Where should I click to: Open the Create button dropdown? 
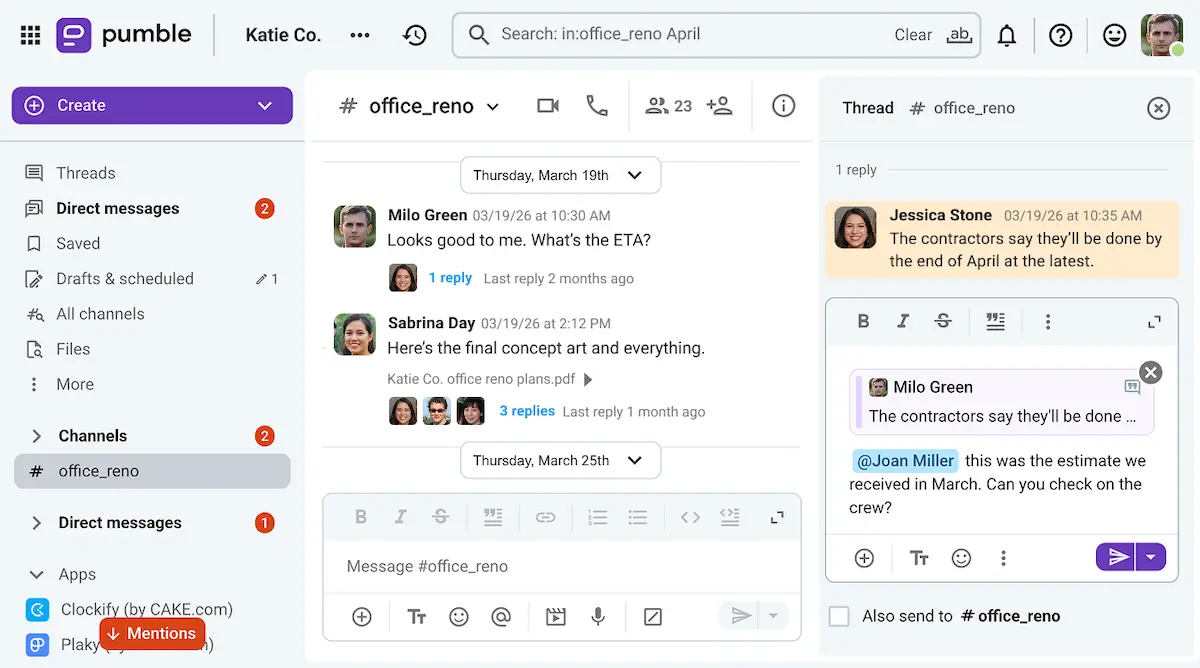click(265, 105)
